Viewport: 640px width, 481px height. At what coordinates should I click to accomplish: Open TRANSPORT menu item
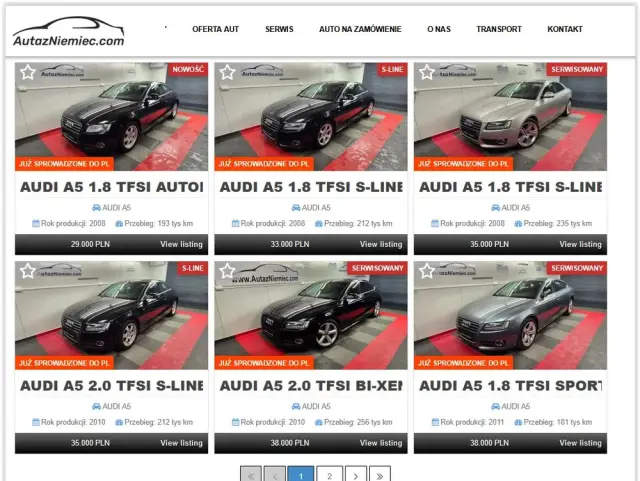(499, 29)
